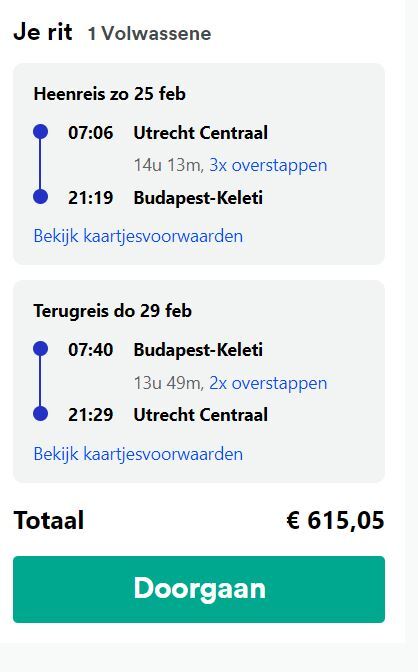Image resolution: width=418 pixels, height=672 pixels.
Task: Click the Je rit heading
Action: pos(43,32)
